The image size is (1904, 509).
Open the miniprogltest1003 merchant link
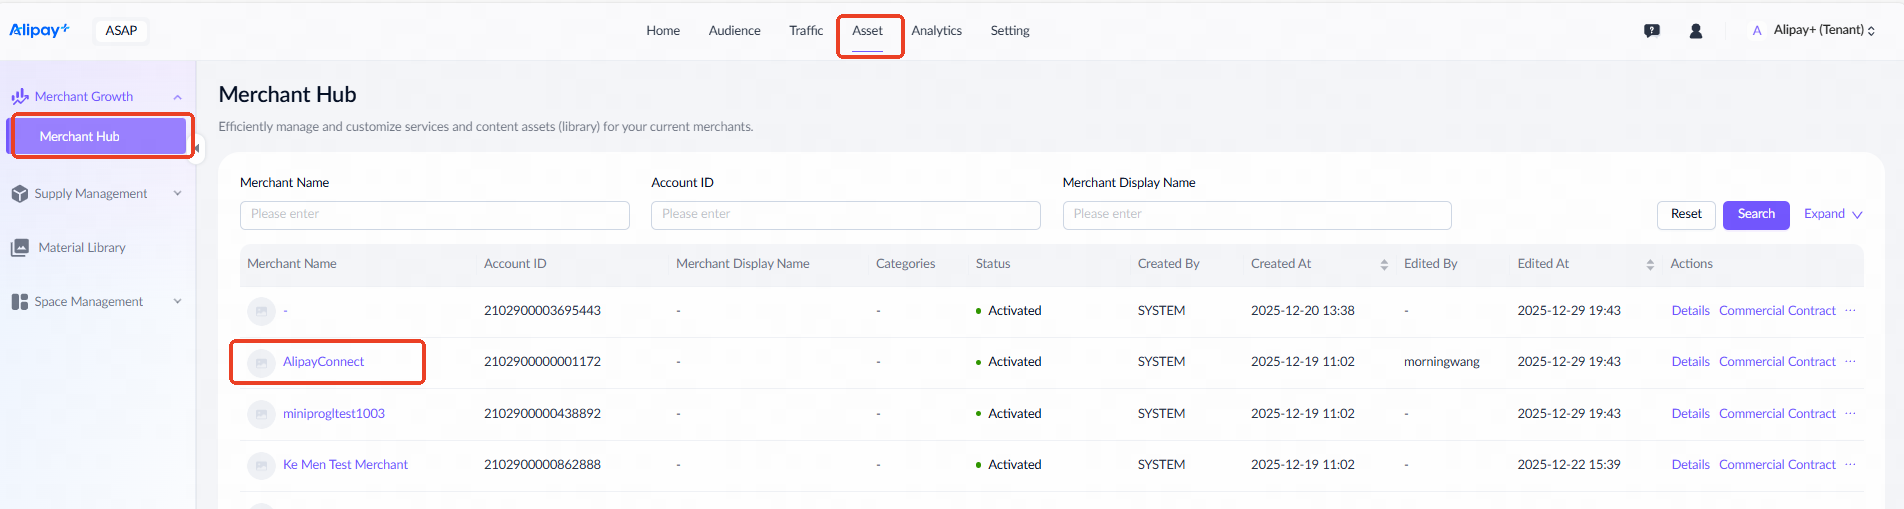pyautogui.click(x=333, y=414)
